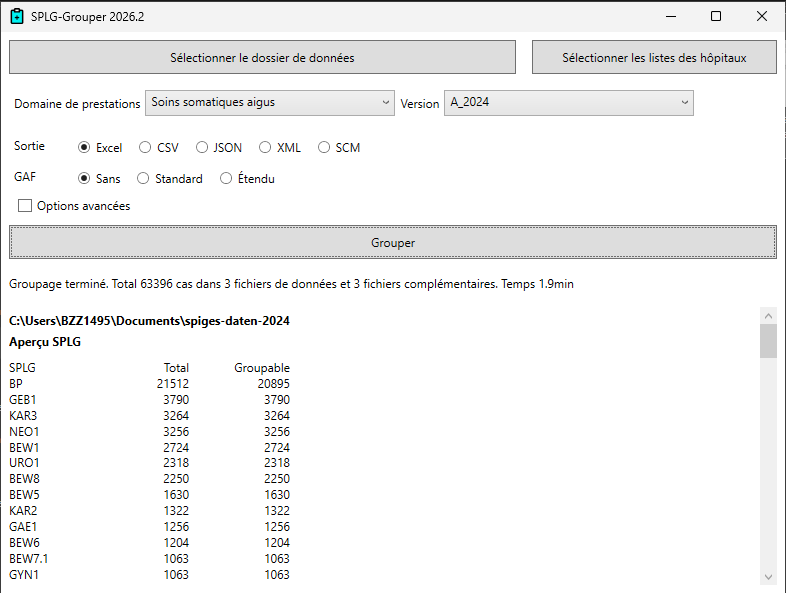Click groupable value 20895
The height and width of the screenshot is (593, 786).
274,384
